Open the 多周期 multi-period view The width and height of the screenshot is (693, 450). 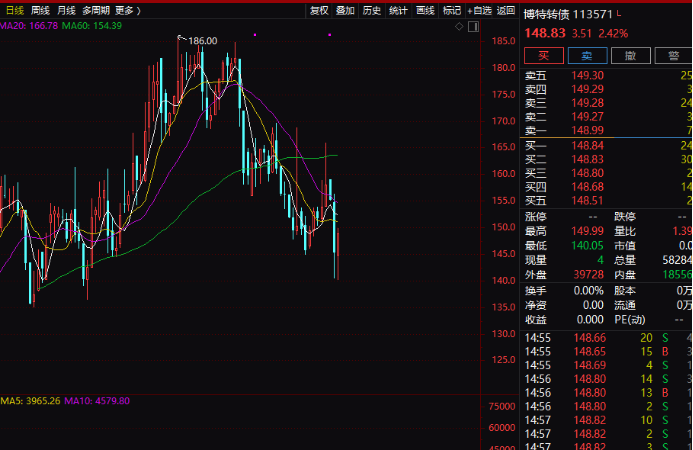(x=96, y=10)
